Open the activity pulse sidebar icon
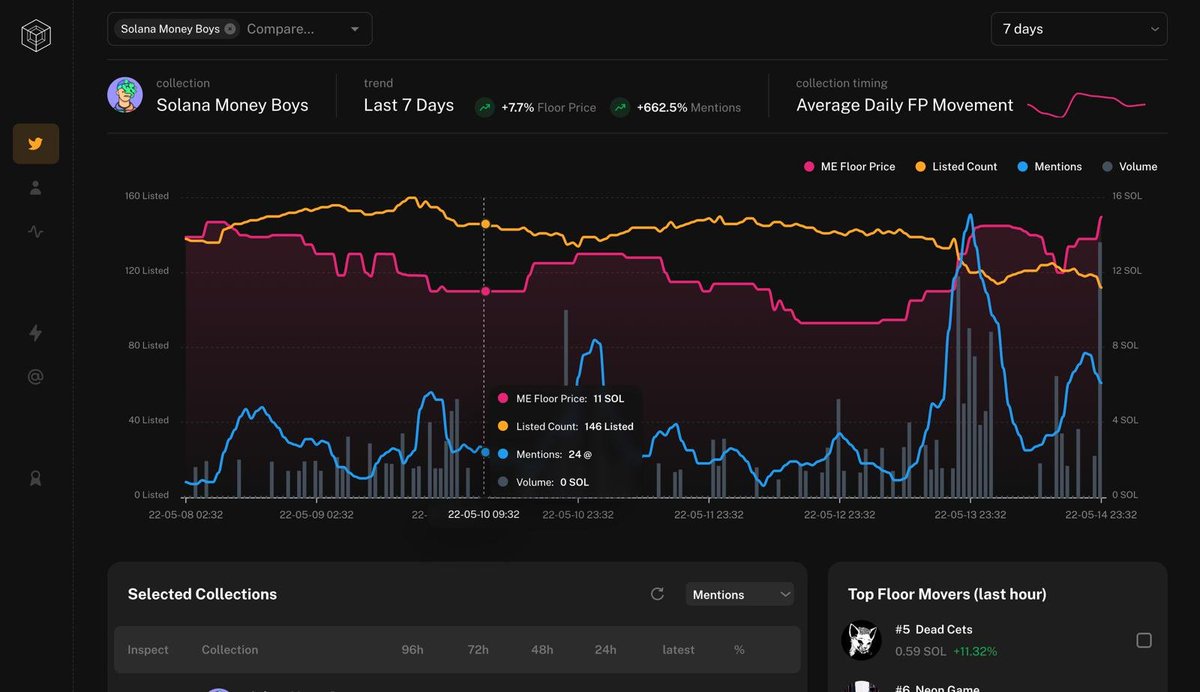1200x692 pixels. (x=36, y=232)
